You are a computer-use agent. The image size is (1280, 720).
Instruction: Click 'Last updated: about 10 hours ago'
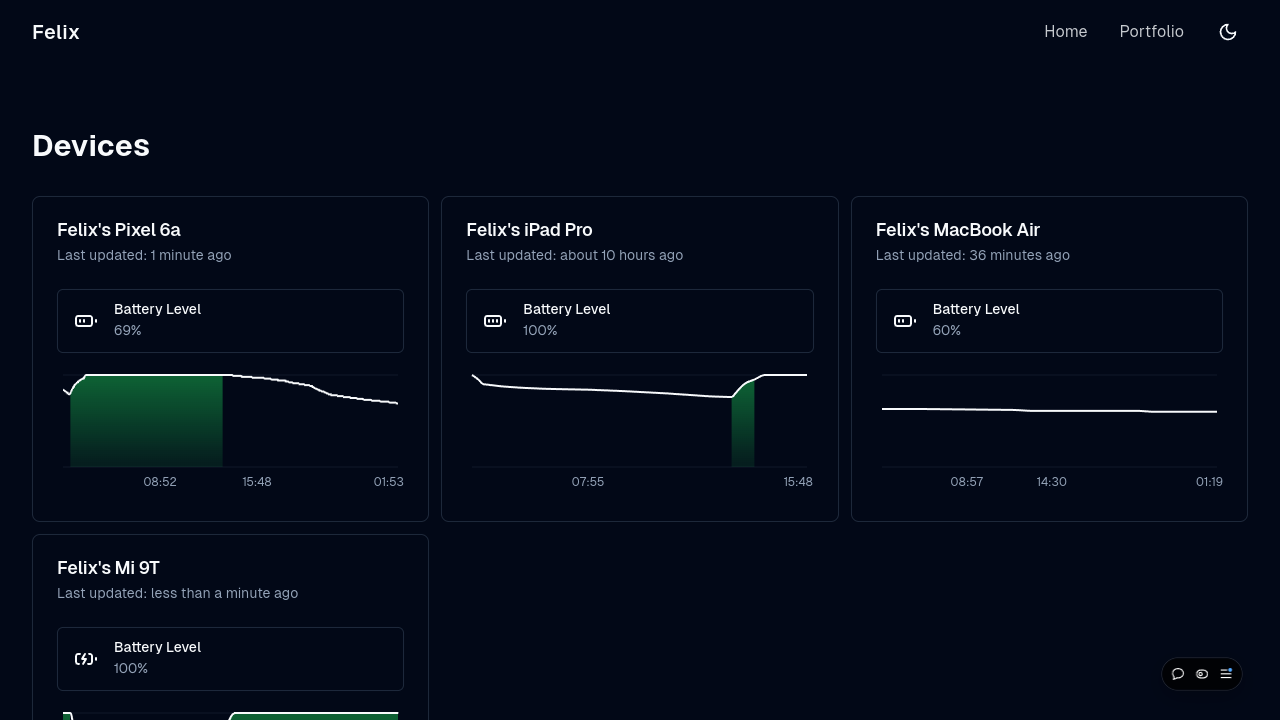tap(575, 255)
